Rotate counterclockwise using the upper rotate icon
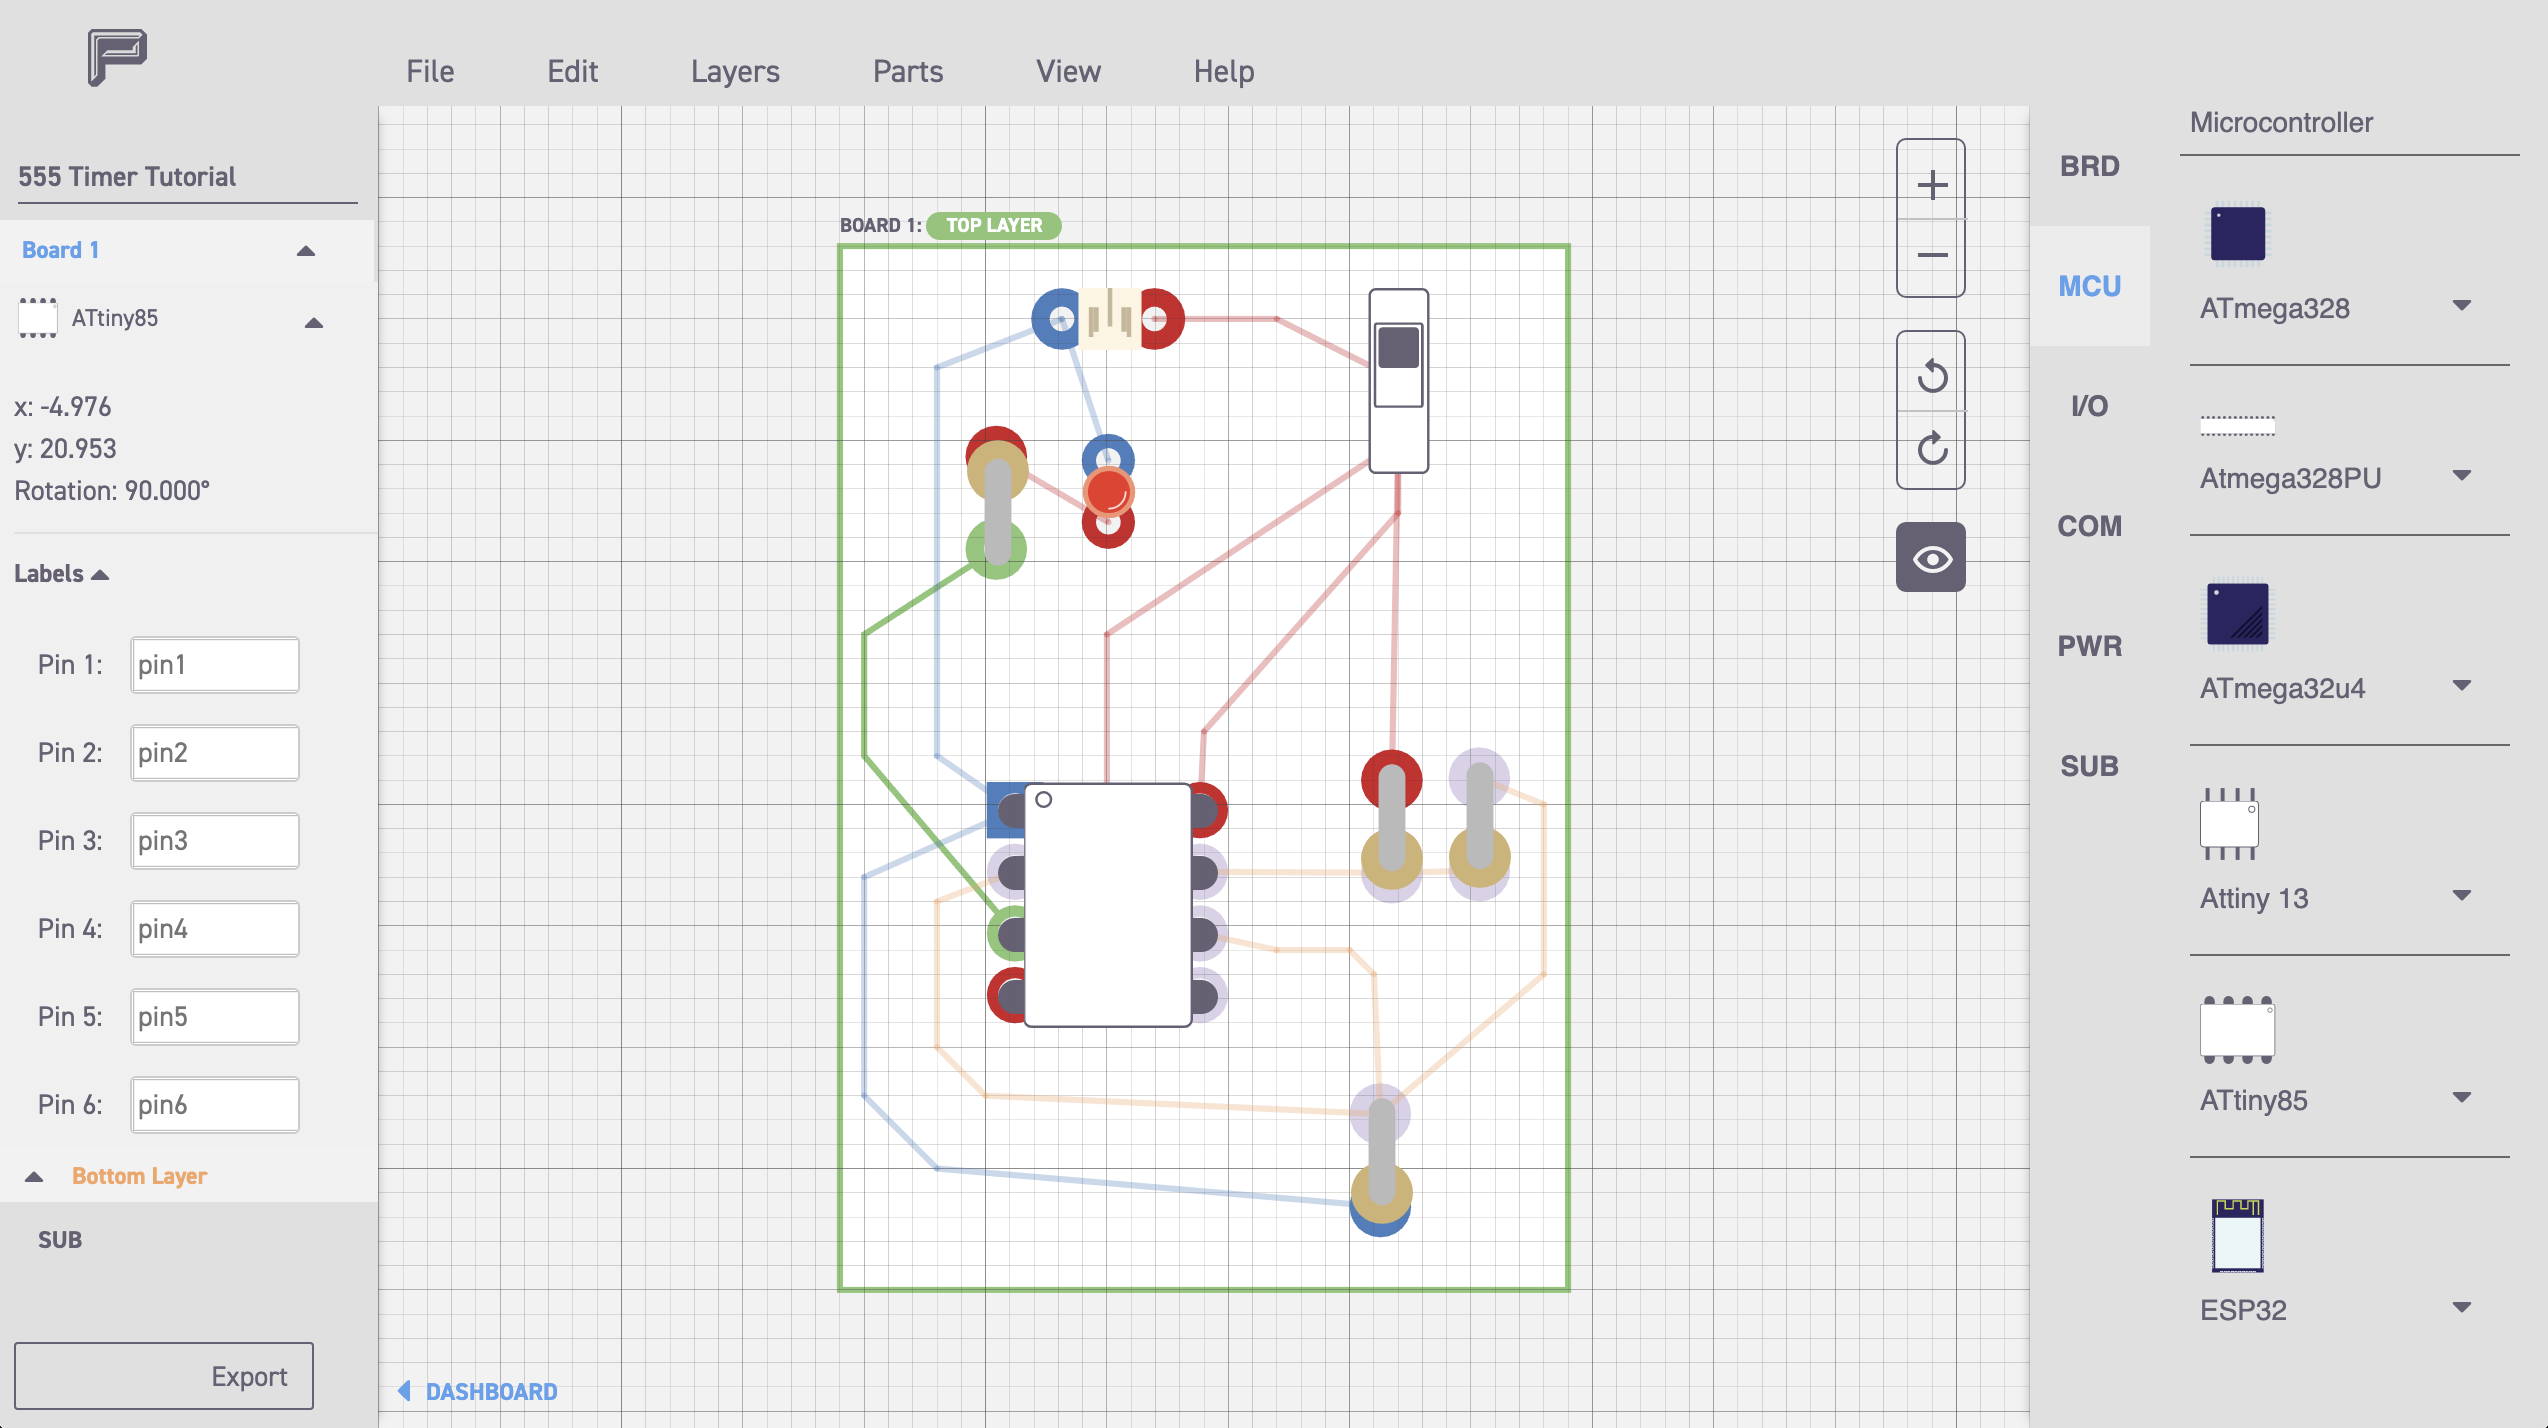This screenshot has width=2548, height=1428. pos(1931,376)
